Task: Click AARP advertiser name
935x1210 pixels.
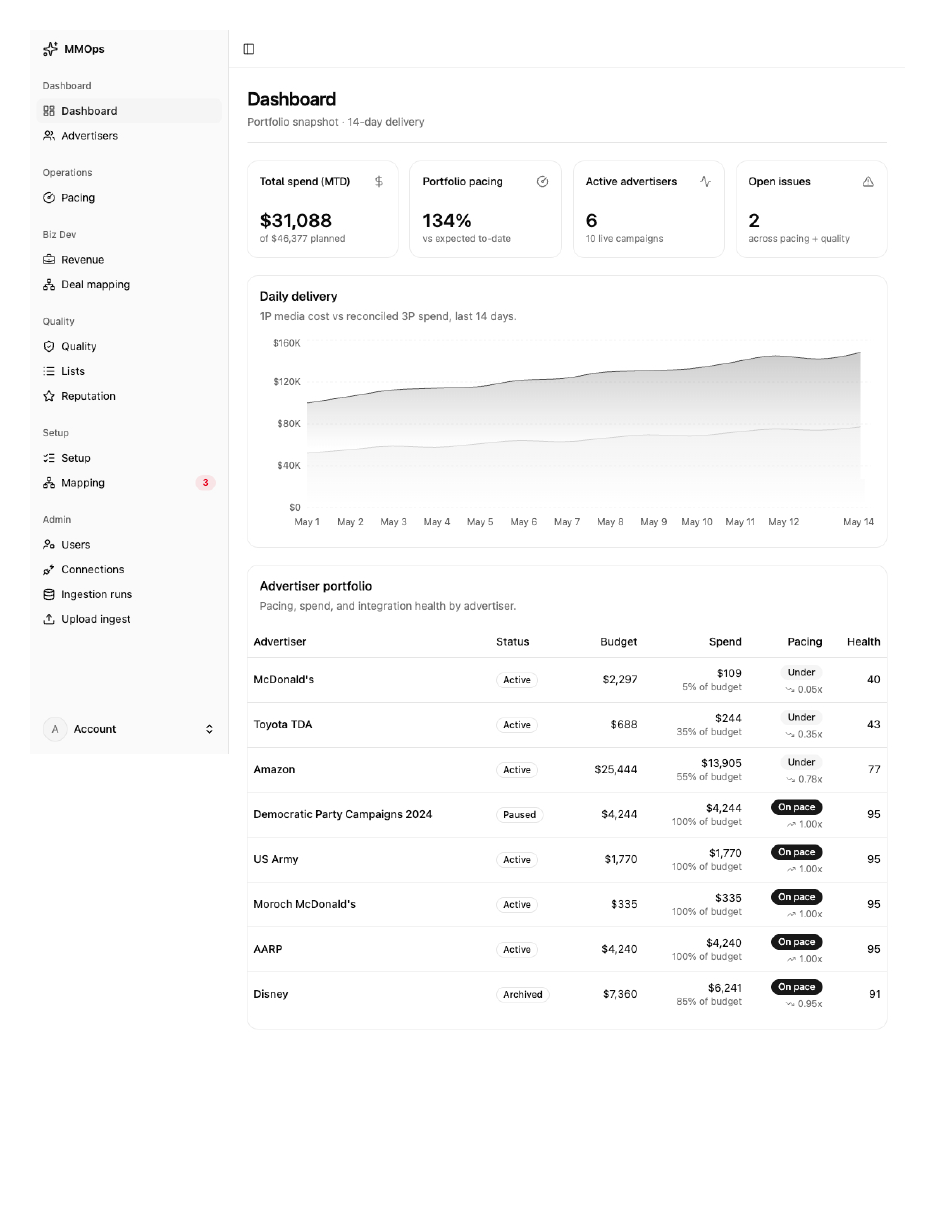Action: [268, 950]
